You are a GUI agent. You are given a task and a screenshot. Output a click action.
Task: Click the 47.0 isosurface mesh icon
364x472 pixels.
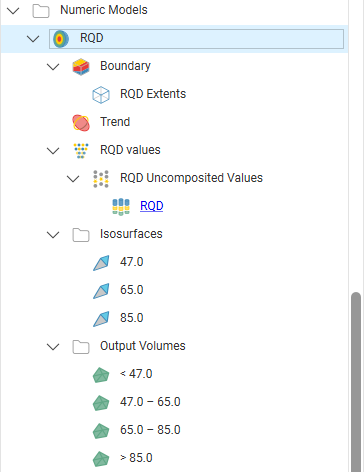[101, 263]
